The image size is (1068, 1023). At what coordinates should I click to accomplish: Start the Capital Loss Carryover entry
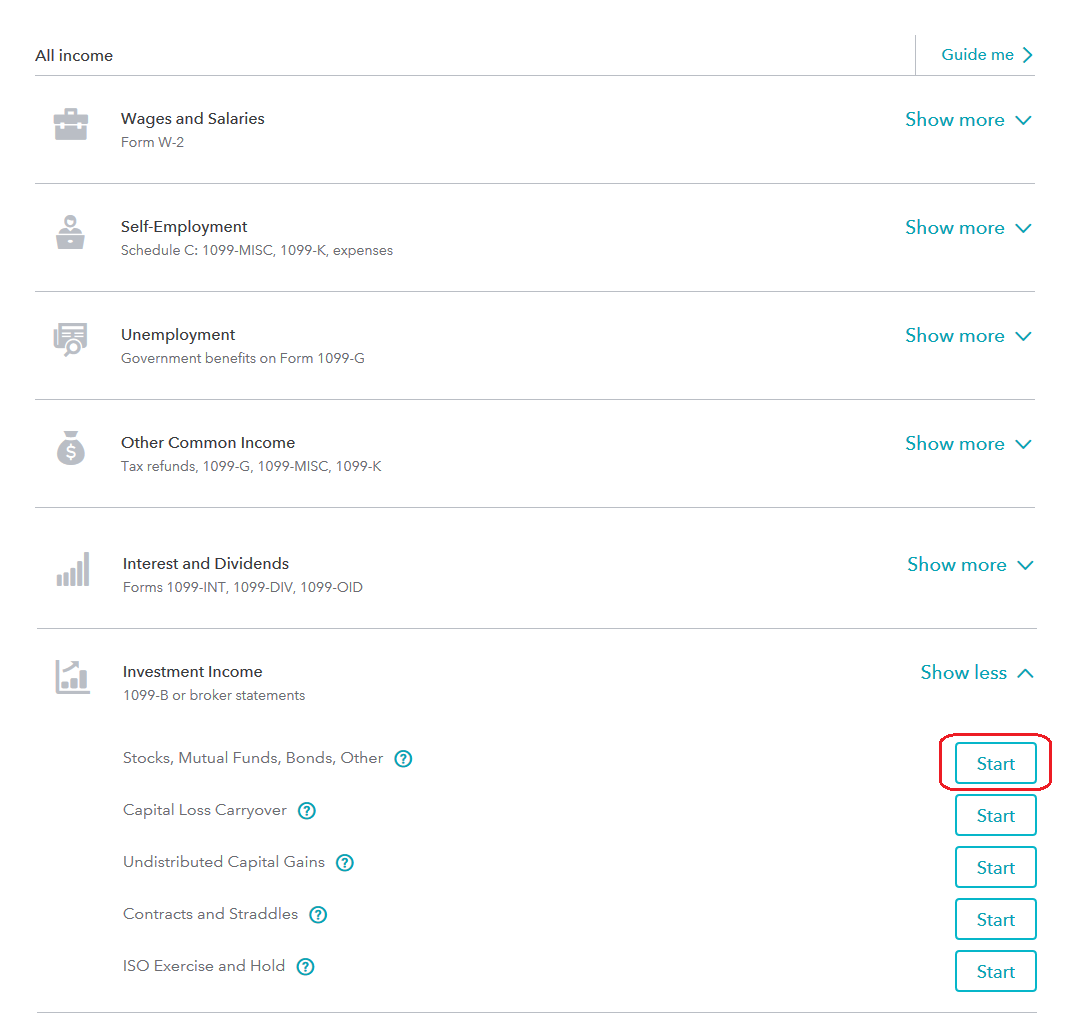996,815
